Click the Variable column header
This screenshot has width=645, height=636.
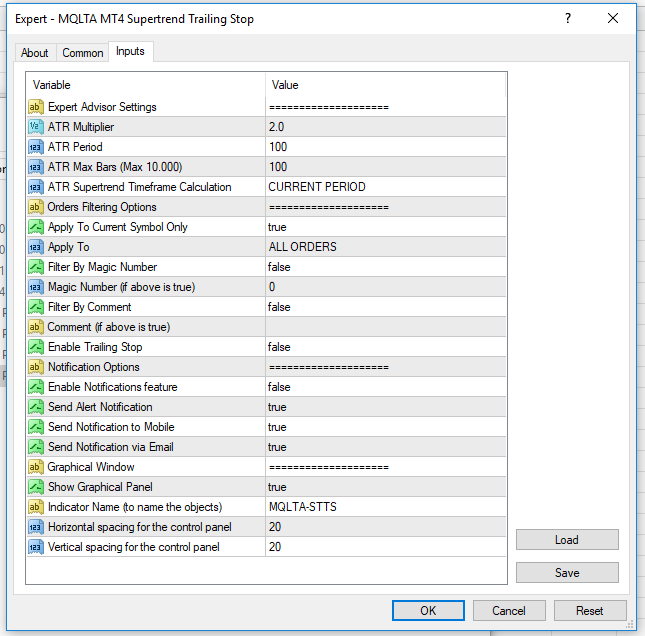(x=146, y=85)
